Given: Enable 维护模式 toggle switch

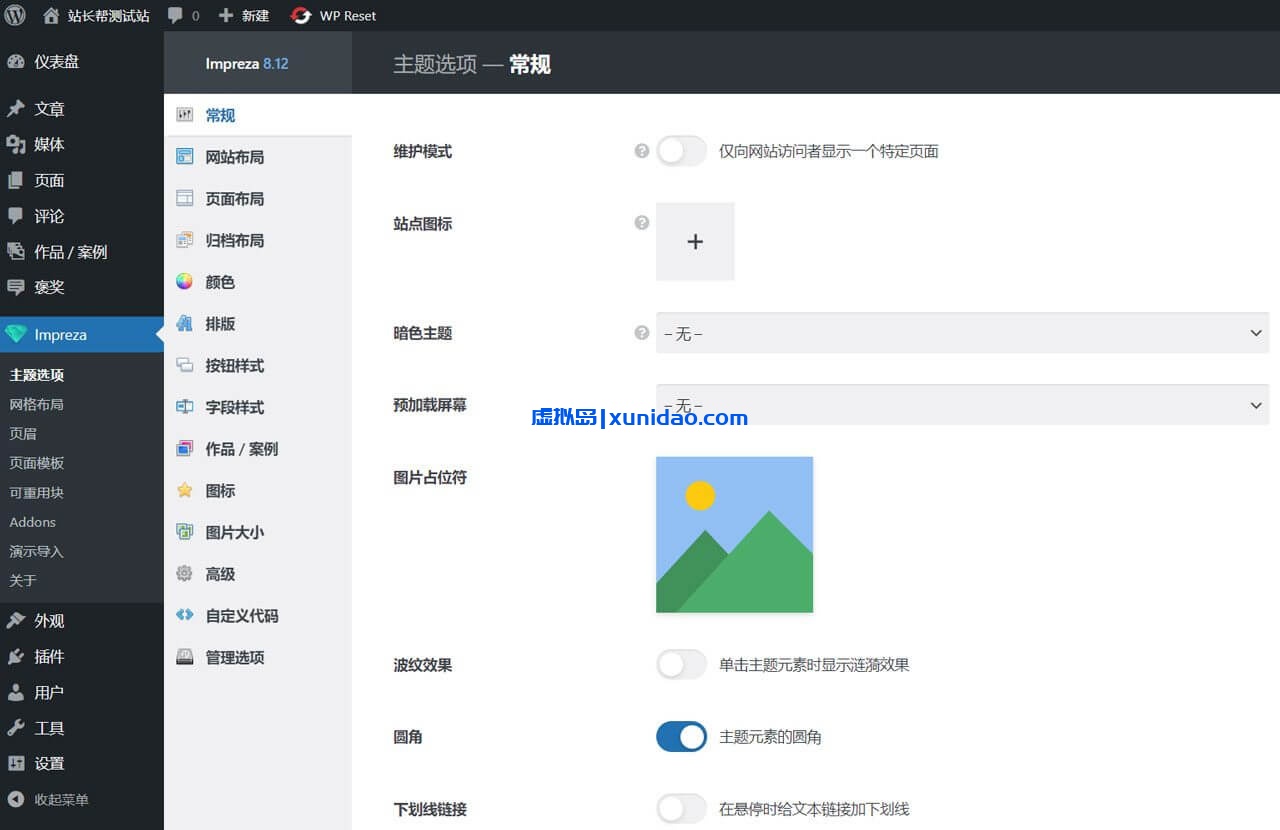Looking at the screenshot, I should tap(681, 151).
